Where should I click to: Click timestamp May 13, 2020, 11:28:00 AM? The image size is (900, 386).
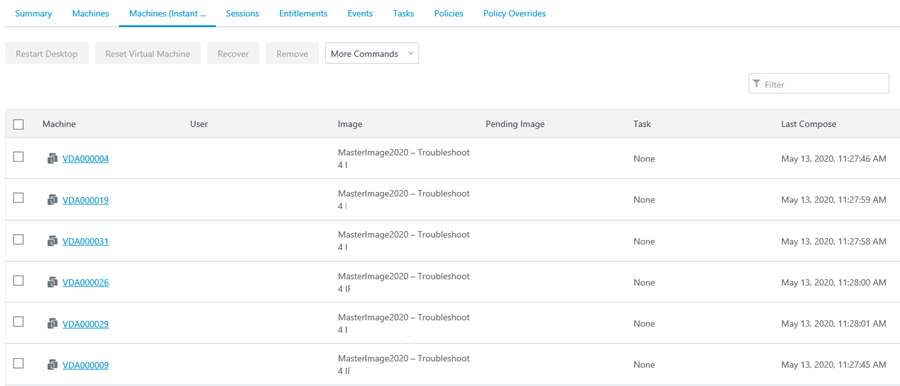click(x=833, y=283)
